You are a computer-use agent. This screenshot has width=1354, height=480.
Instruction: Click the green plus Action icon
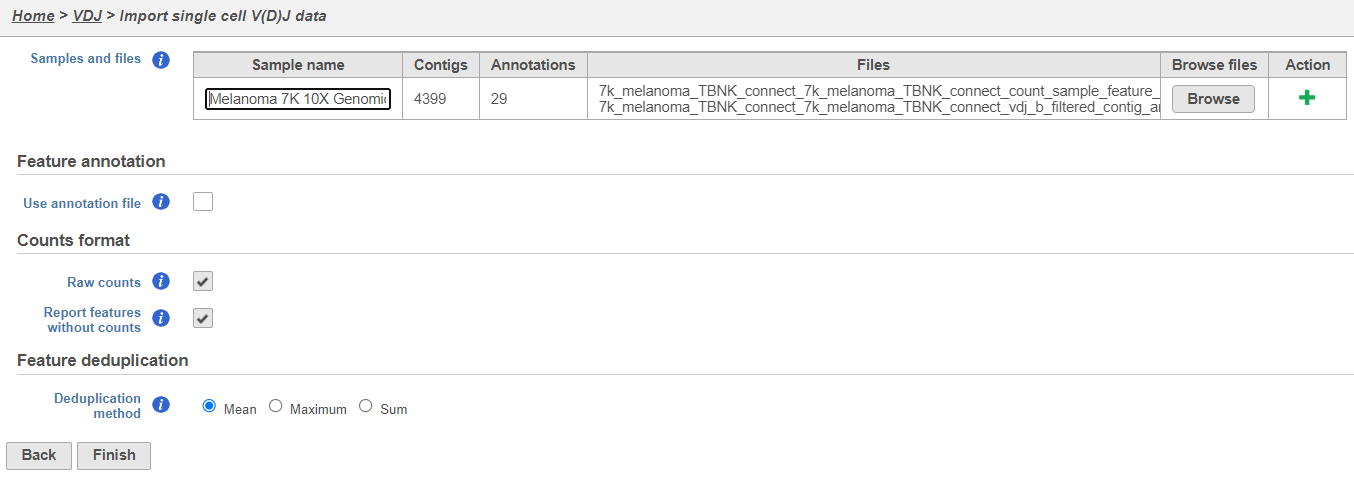(x=1307, y=99)
